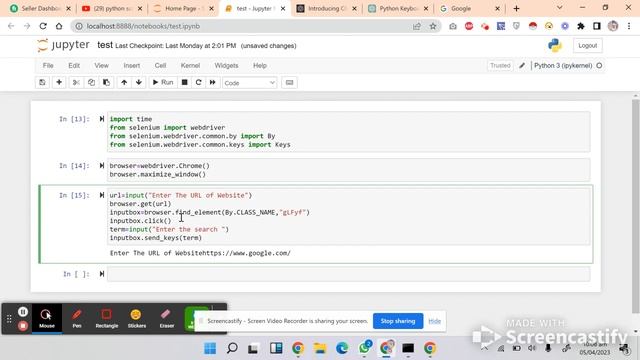Open the Help menu in Jupyter
Image resolution: width=640 pixels, height=360 pixels.
coord(260,65)
